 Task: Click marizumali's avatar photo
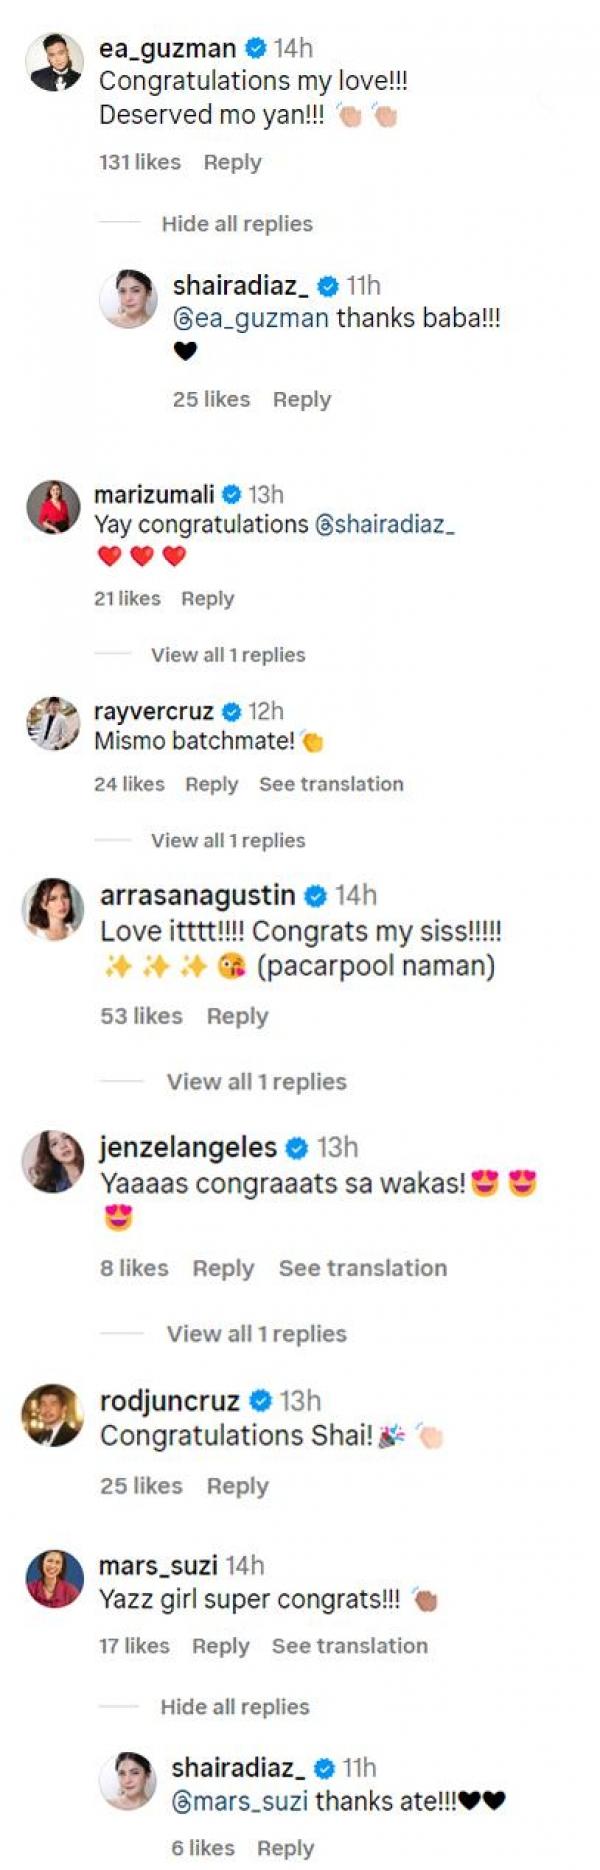[x=53, y=508]
